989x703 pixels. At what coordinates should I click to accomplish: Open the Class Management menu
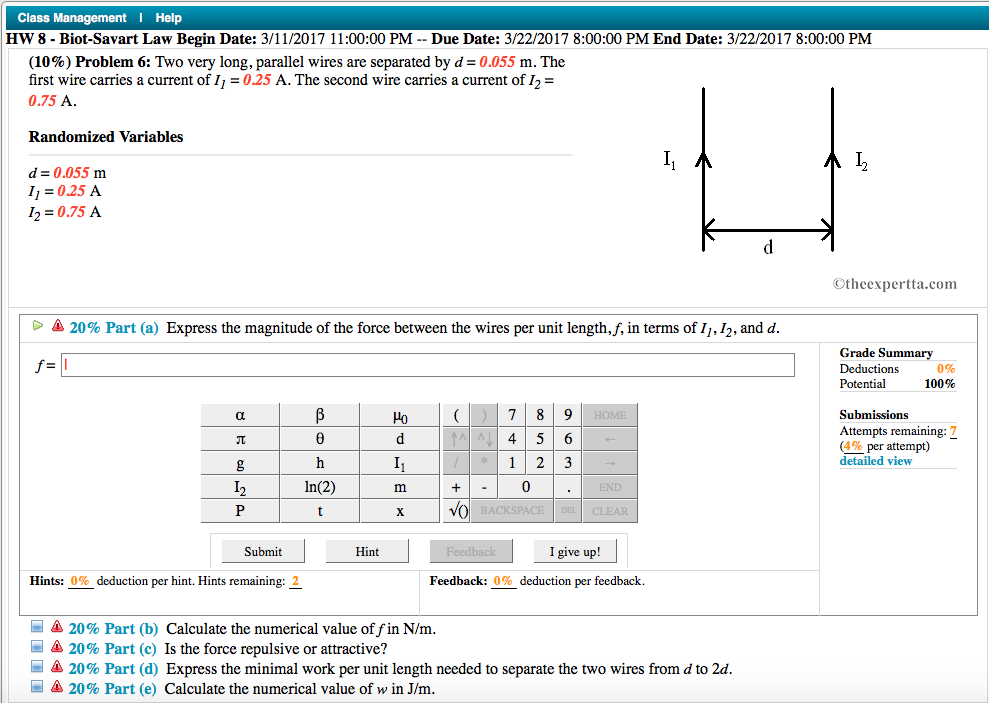point(72,18)
